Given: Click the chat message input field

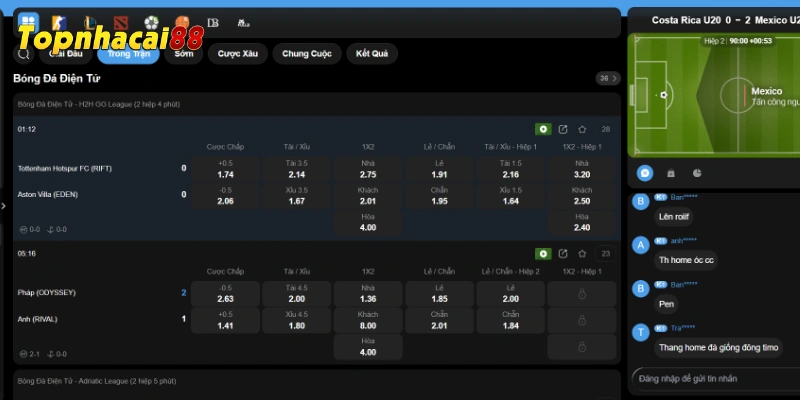Looking at the screenshot, I should pyautogui.click(x=716, y=379).
